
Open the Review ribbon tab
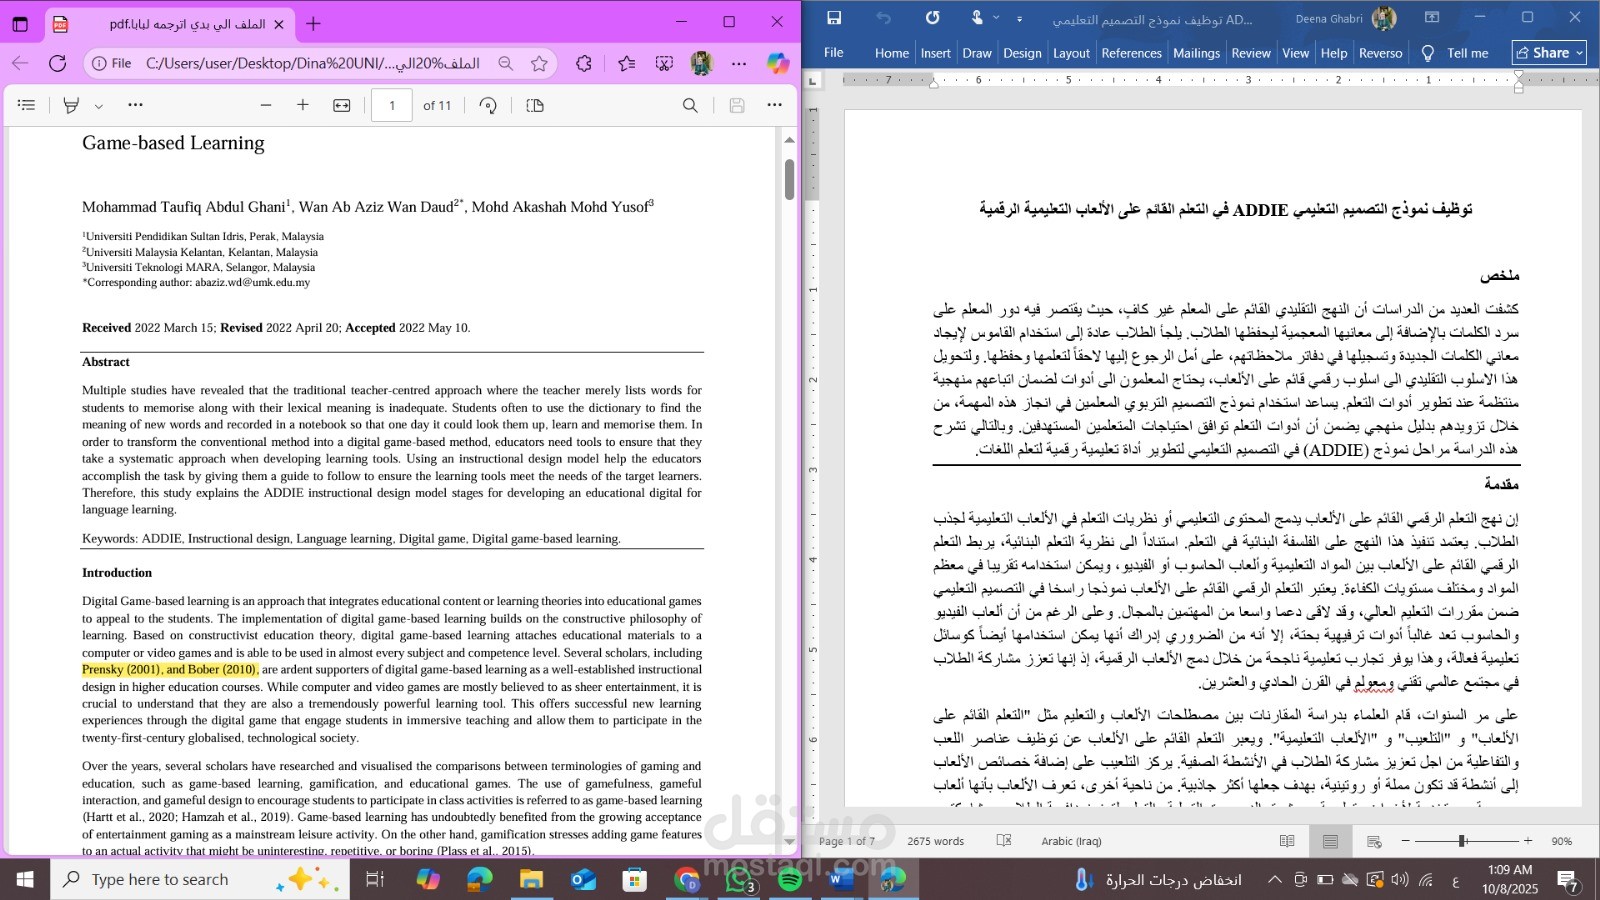pos(1251,53)
